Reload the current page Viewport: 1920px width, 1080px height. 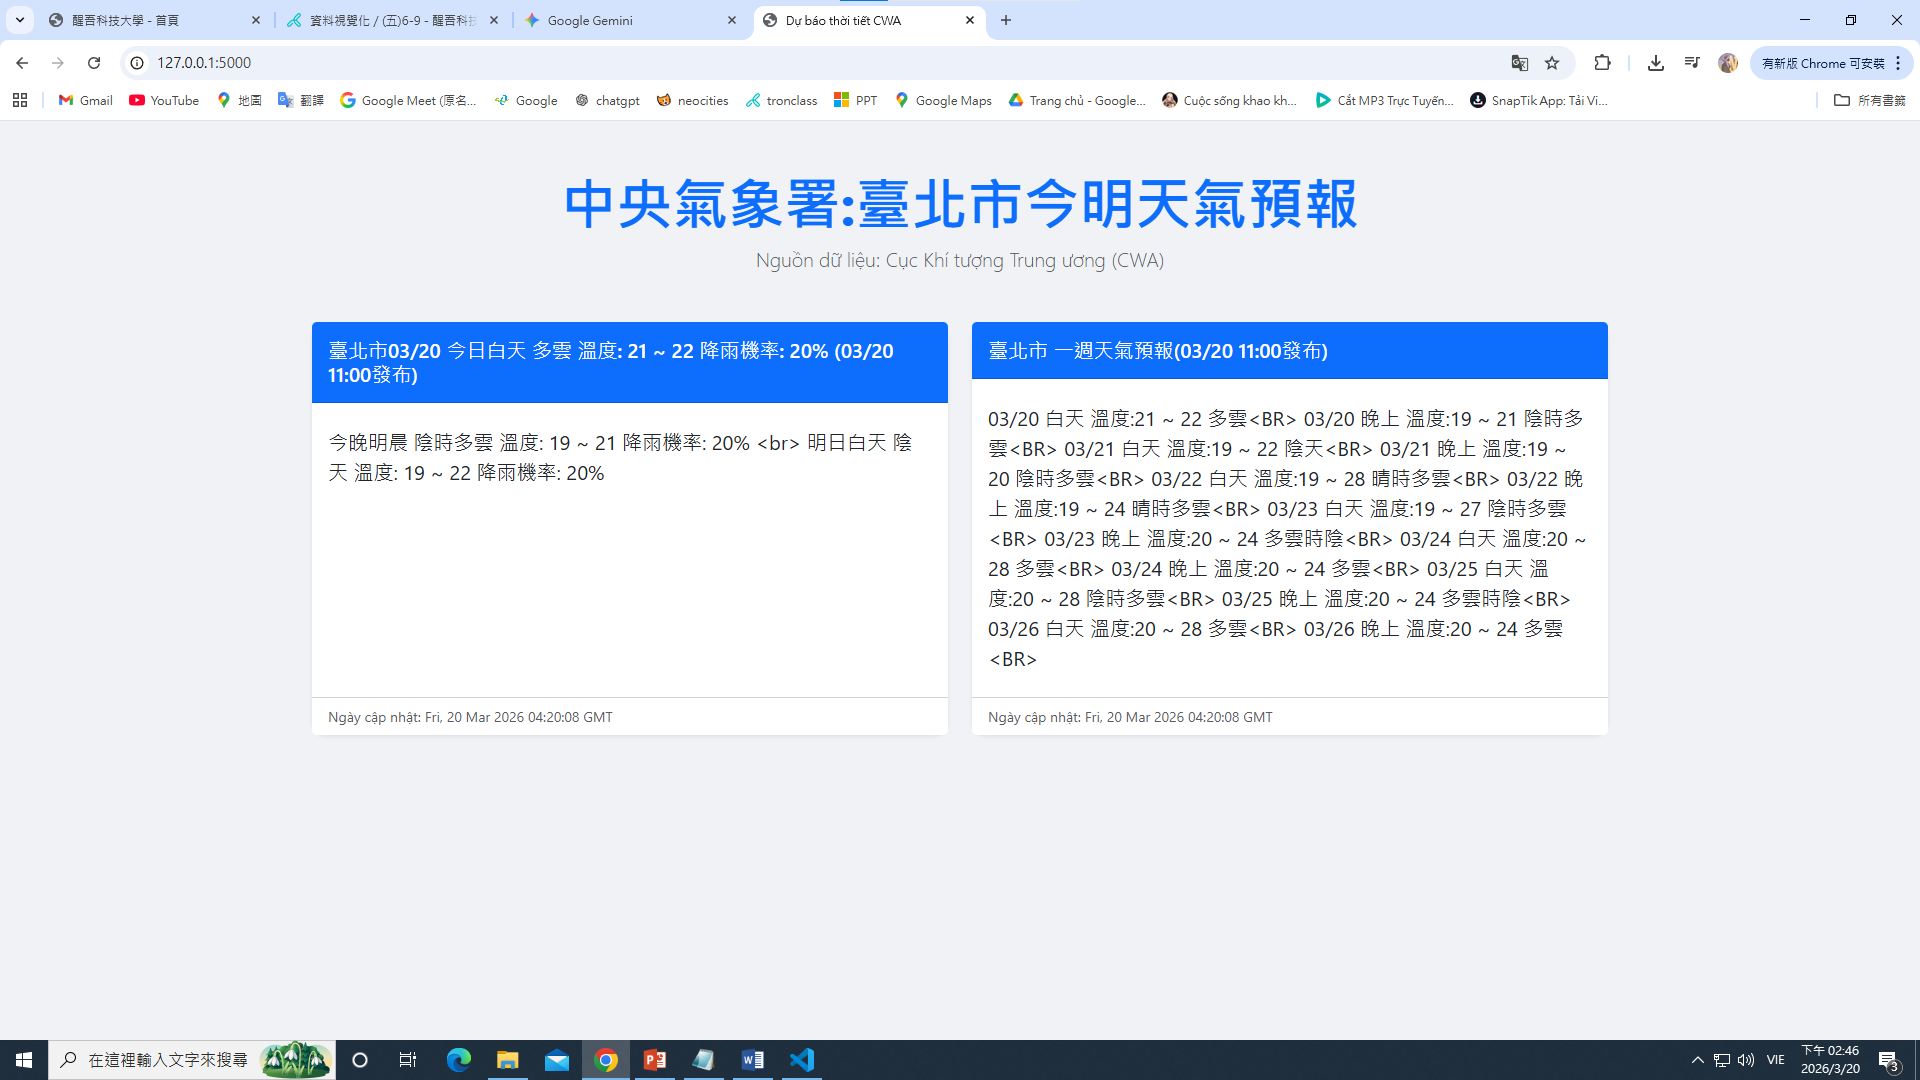[94, 63]
